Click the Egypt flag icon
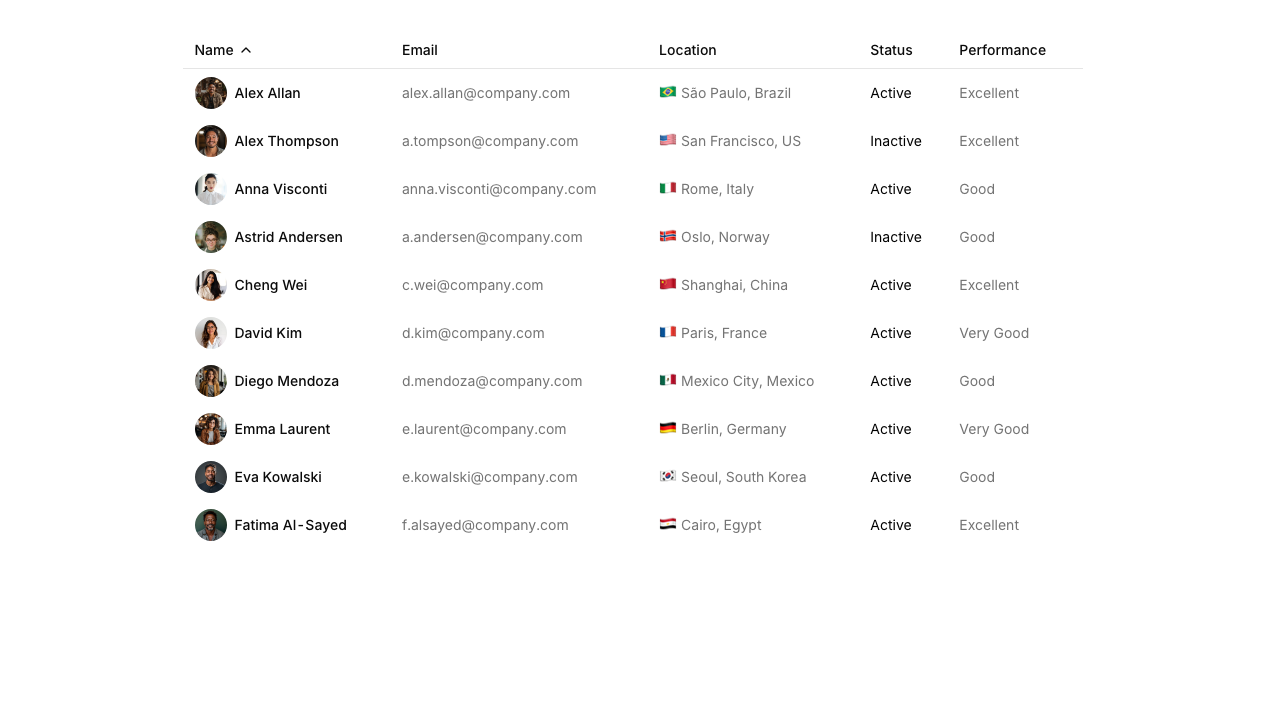 coord(668,524)
